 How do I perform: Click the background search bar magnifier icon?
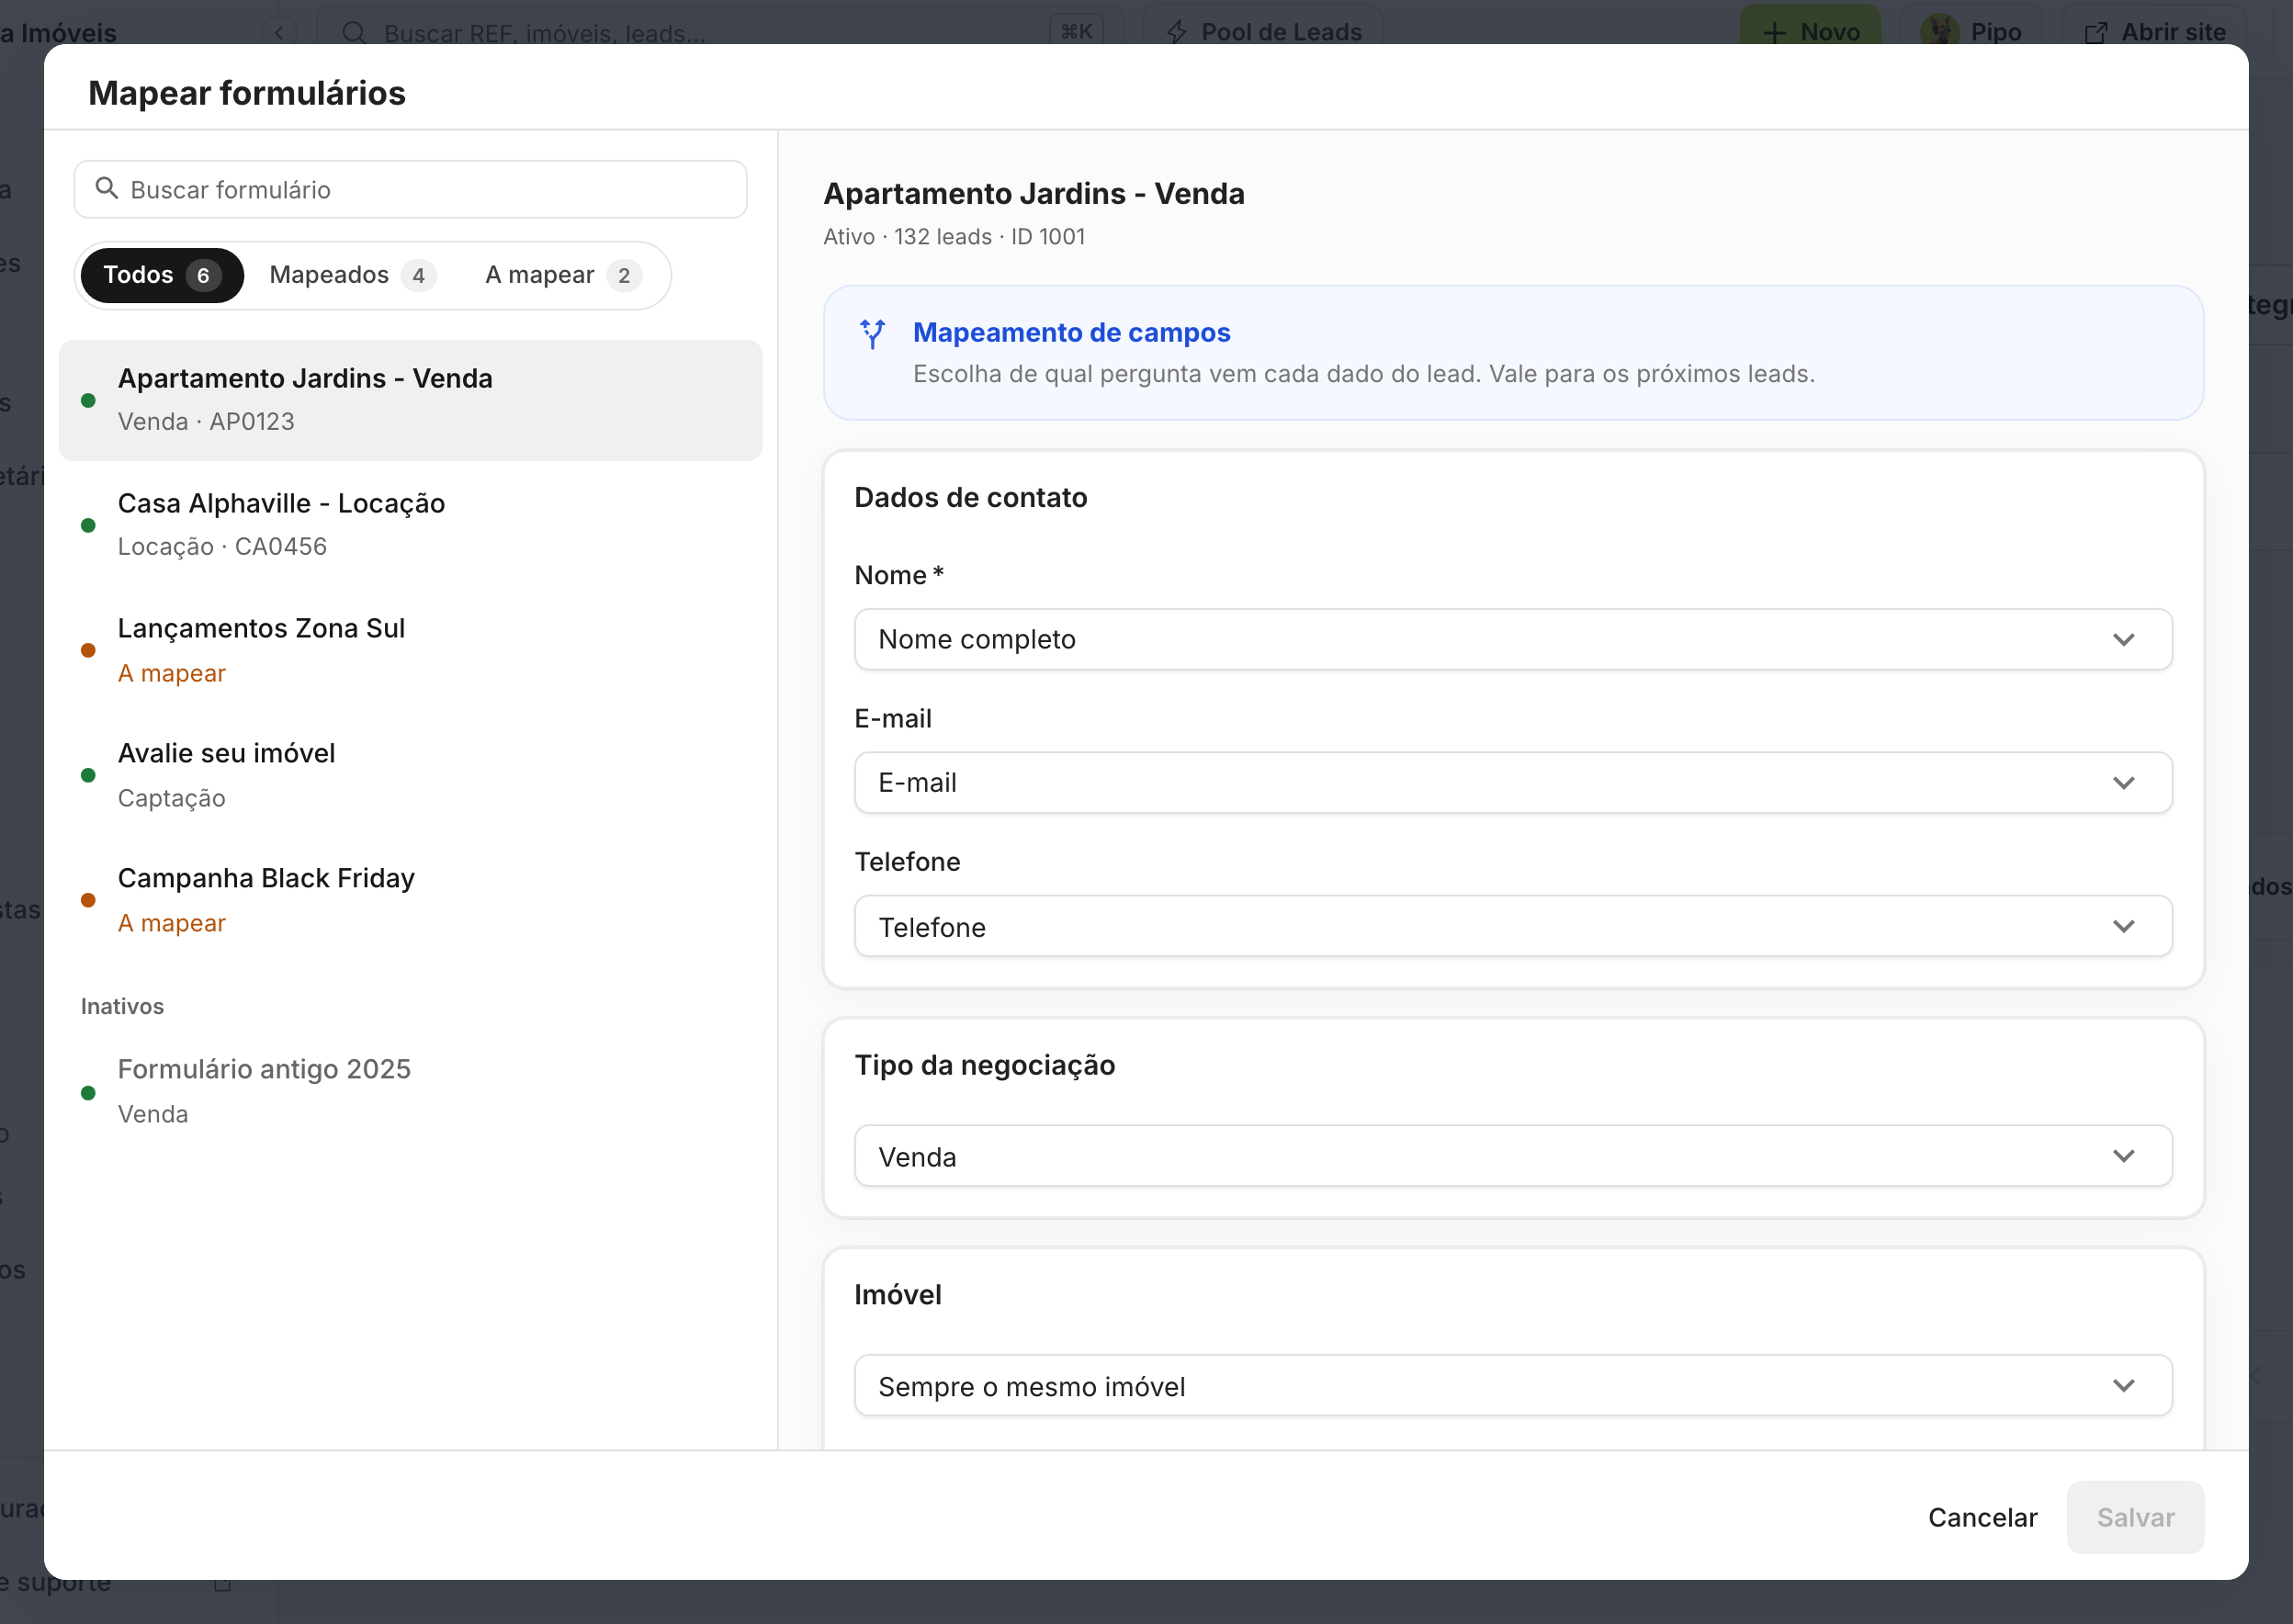pyautogui.click(x=354, y=32)
